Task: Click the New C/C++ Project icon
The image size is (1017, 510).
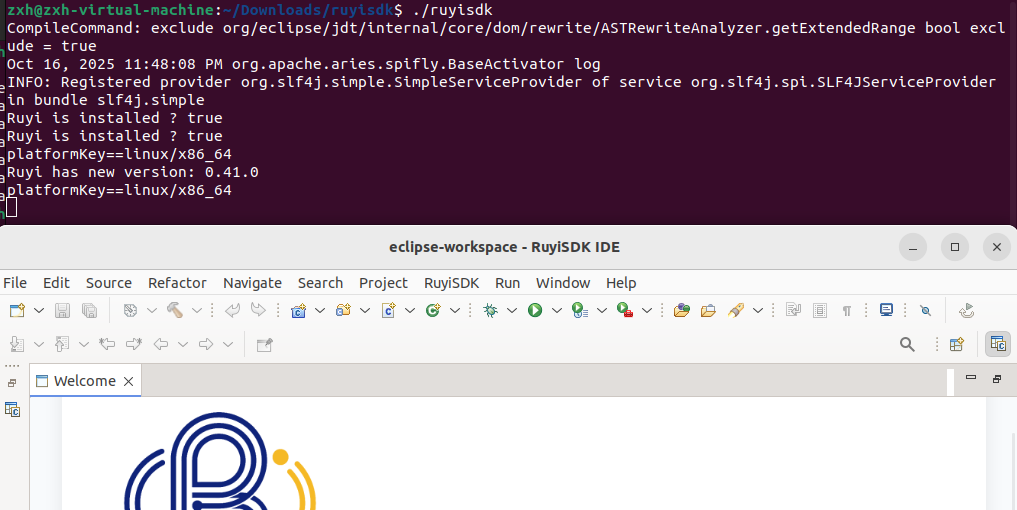Action: pyautogui.click(x=298, y=311)
